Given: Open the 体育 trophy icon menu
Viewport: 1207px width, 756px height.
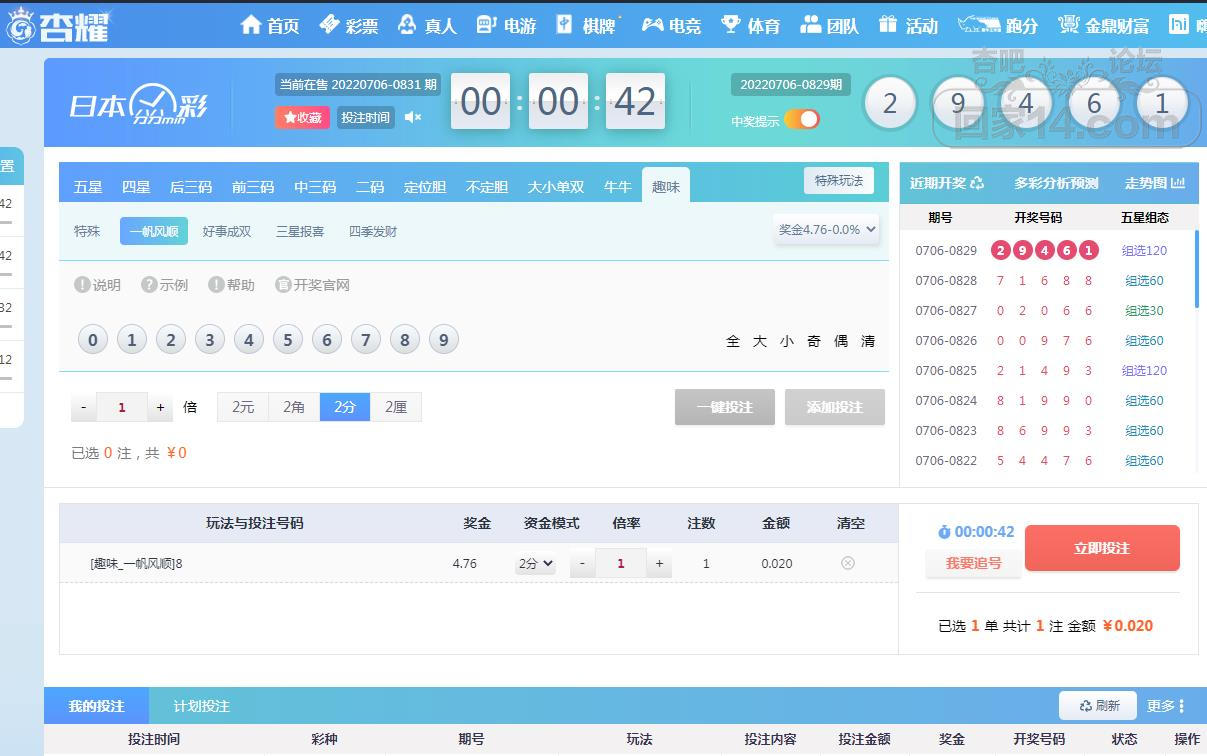Looking at the screenshot, I should (731, 25).
